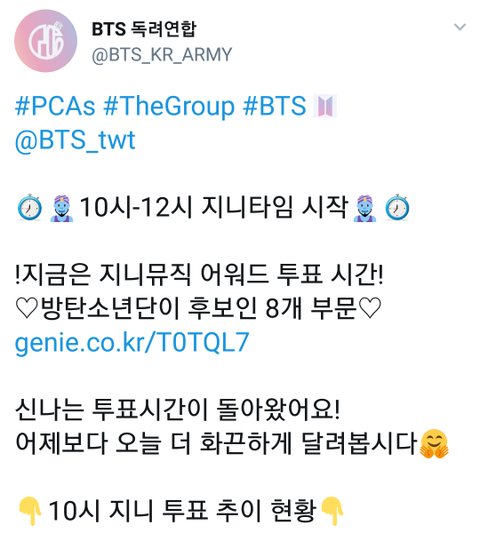Image resolution: width=480 pixels, height=541 pixels.
Task: Open the #TheGroup hashtag
Action: click(169, 107)
